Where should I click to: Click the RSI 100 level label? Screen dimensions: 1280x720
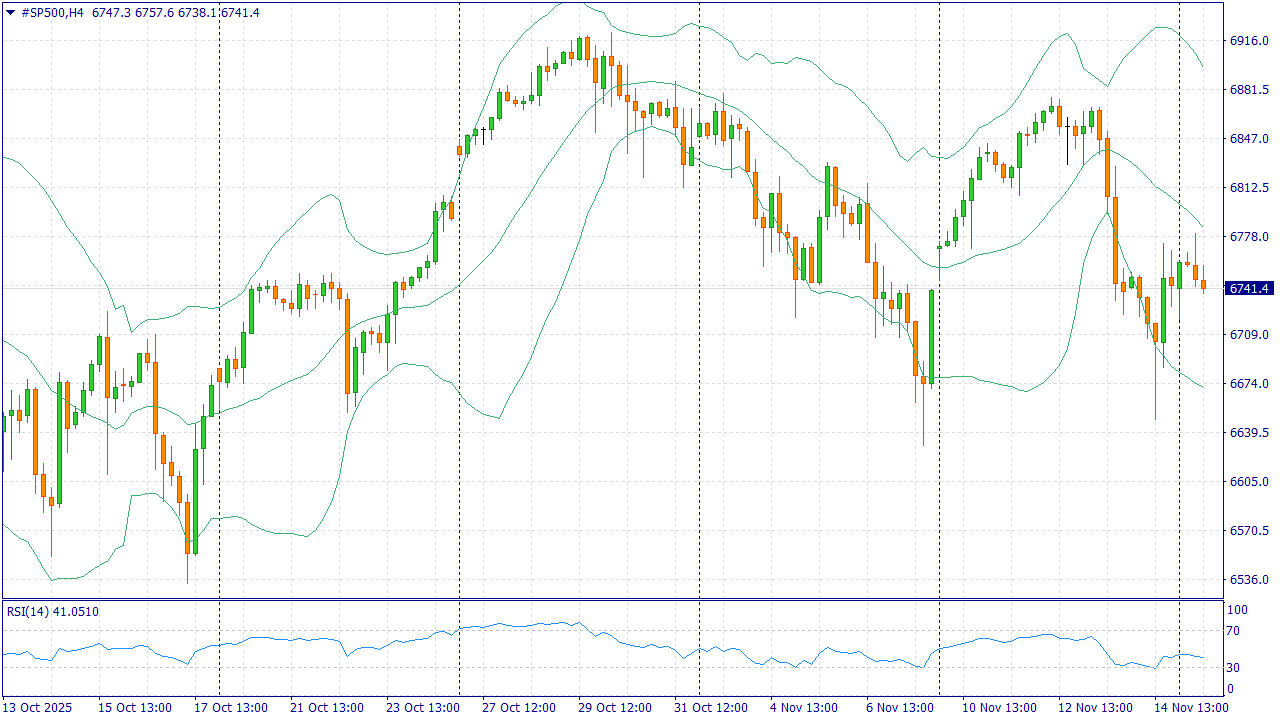coord(1237,610)
